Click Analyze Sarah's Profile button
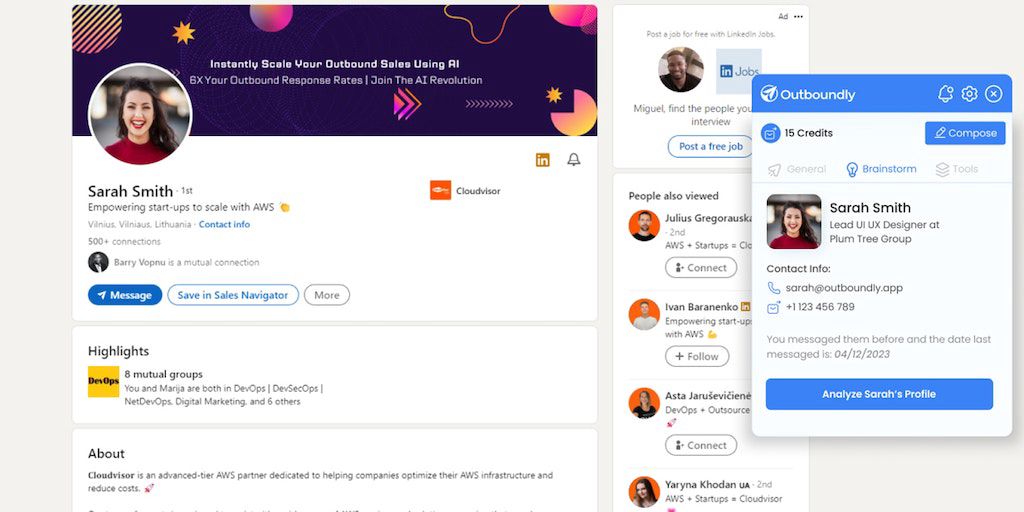The width and height of the screenshot is (1024, 512). (879, 394)
